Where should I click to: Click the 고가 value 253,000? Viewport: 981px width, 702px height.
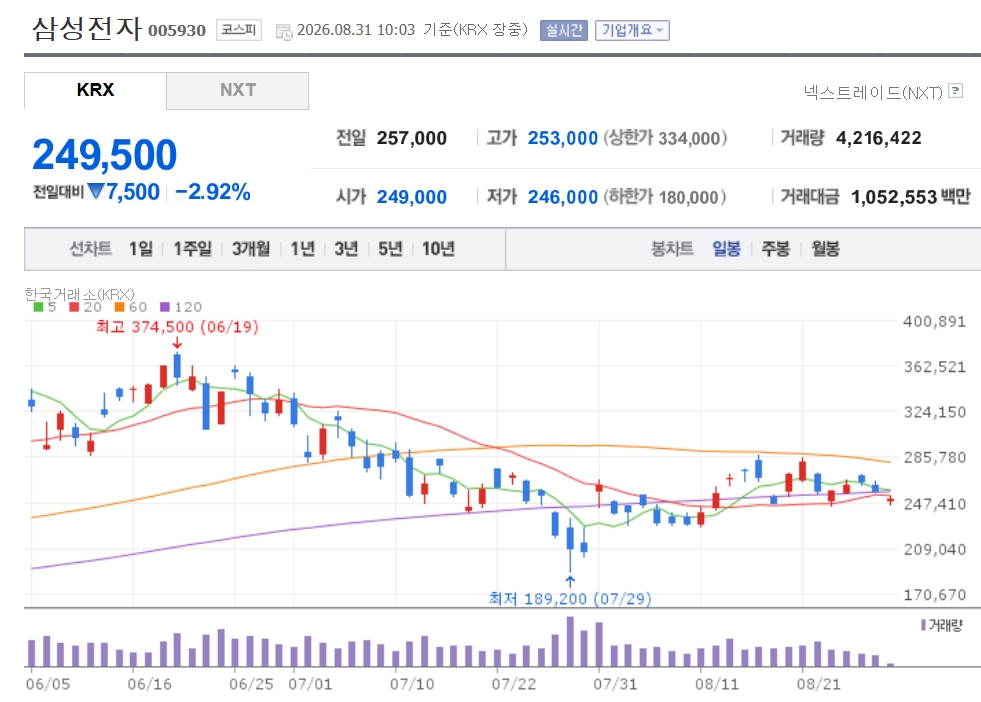pyautogui.click(x=562, y=138)
